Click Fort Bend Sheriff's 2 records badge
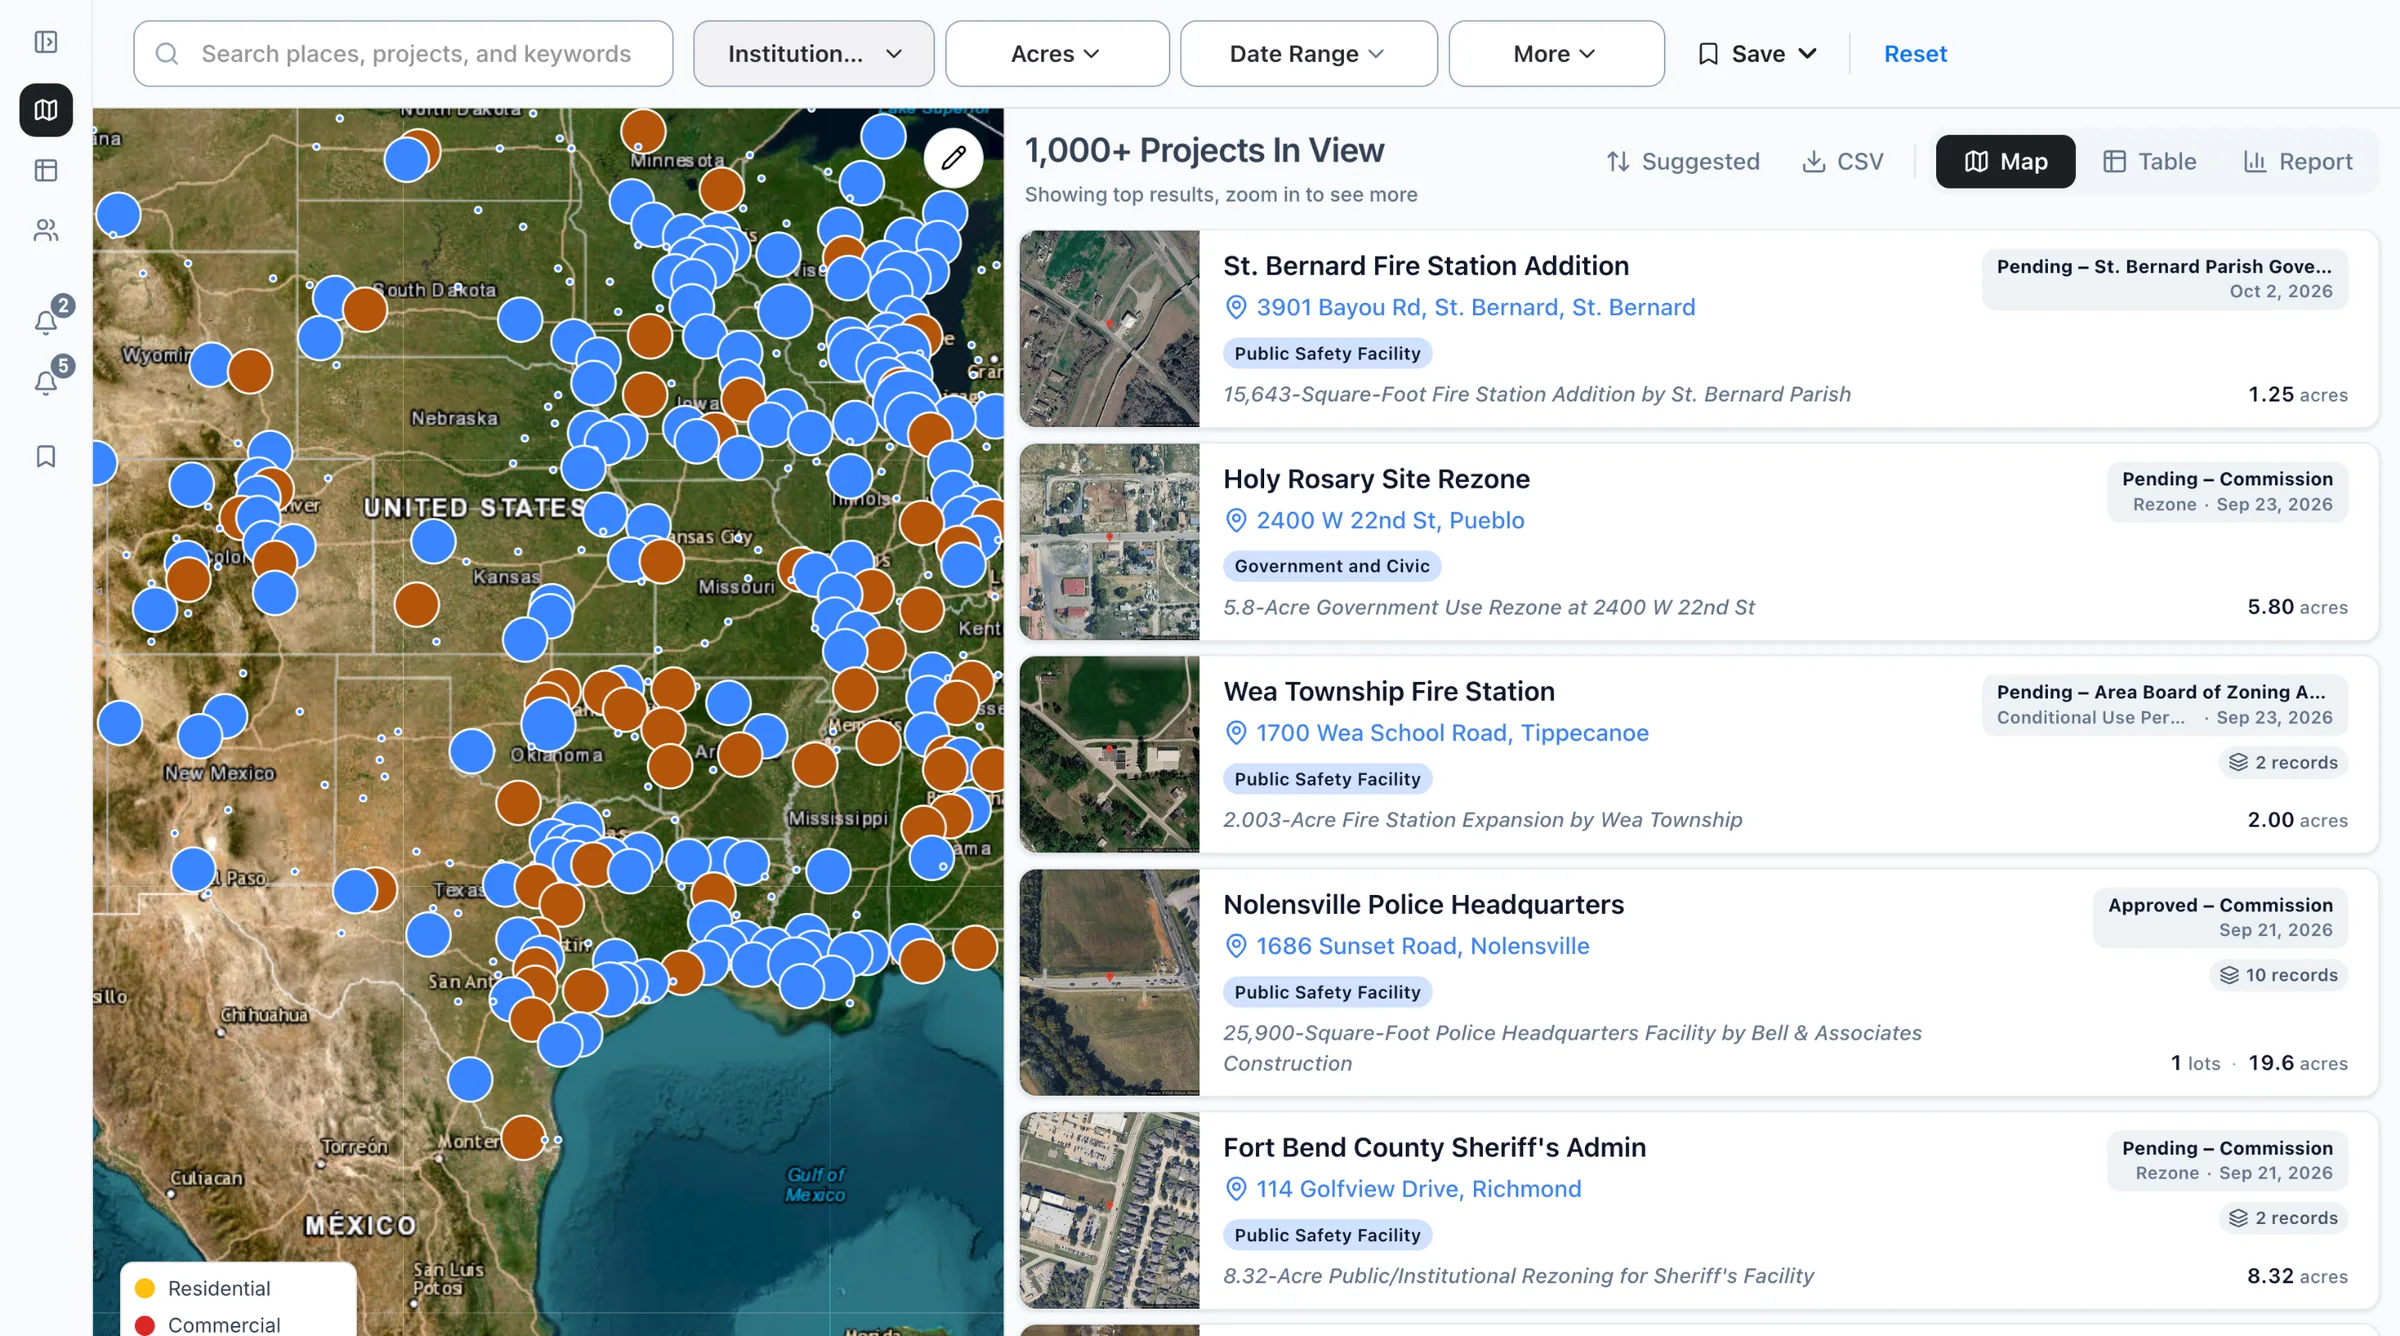The width and height of the screenshot is (2400, 1336). point(2283,1218)
